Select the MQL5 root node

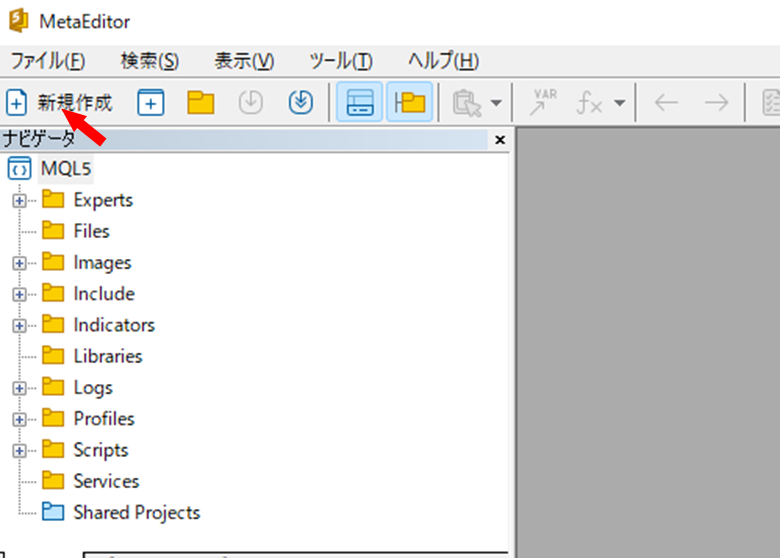point(66,169)
